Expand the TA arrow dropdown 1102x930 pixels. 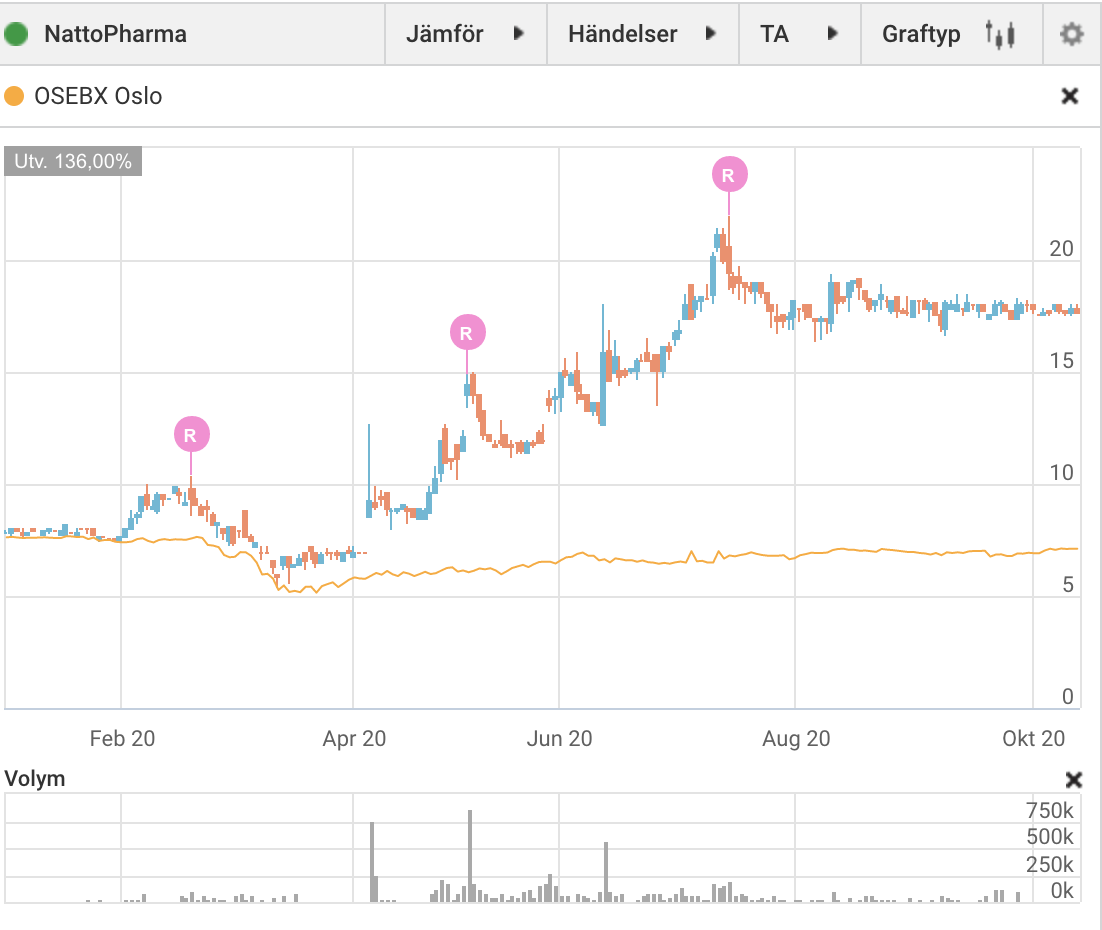[x=832, y=33]
